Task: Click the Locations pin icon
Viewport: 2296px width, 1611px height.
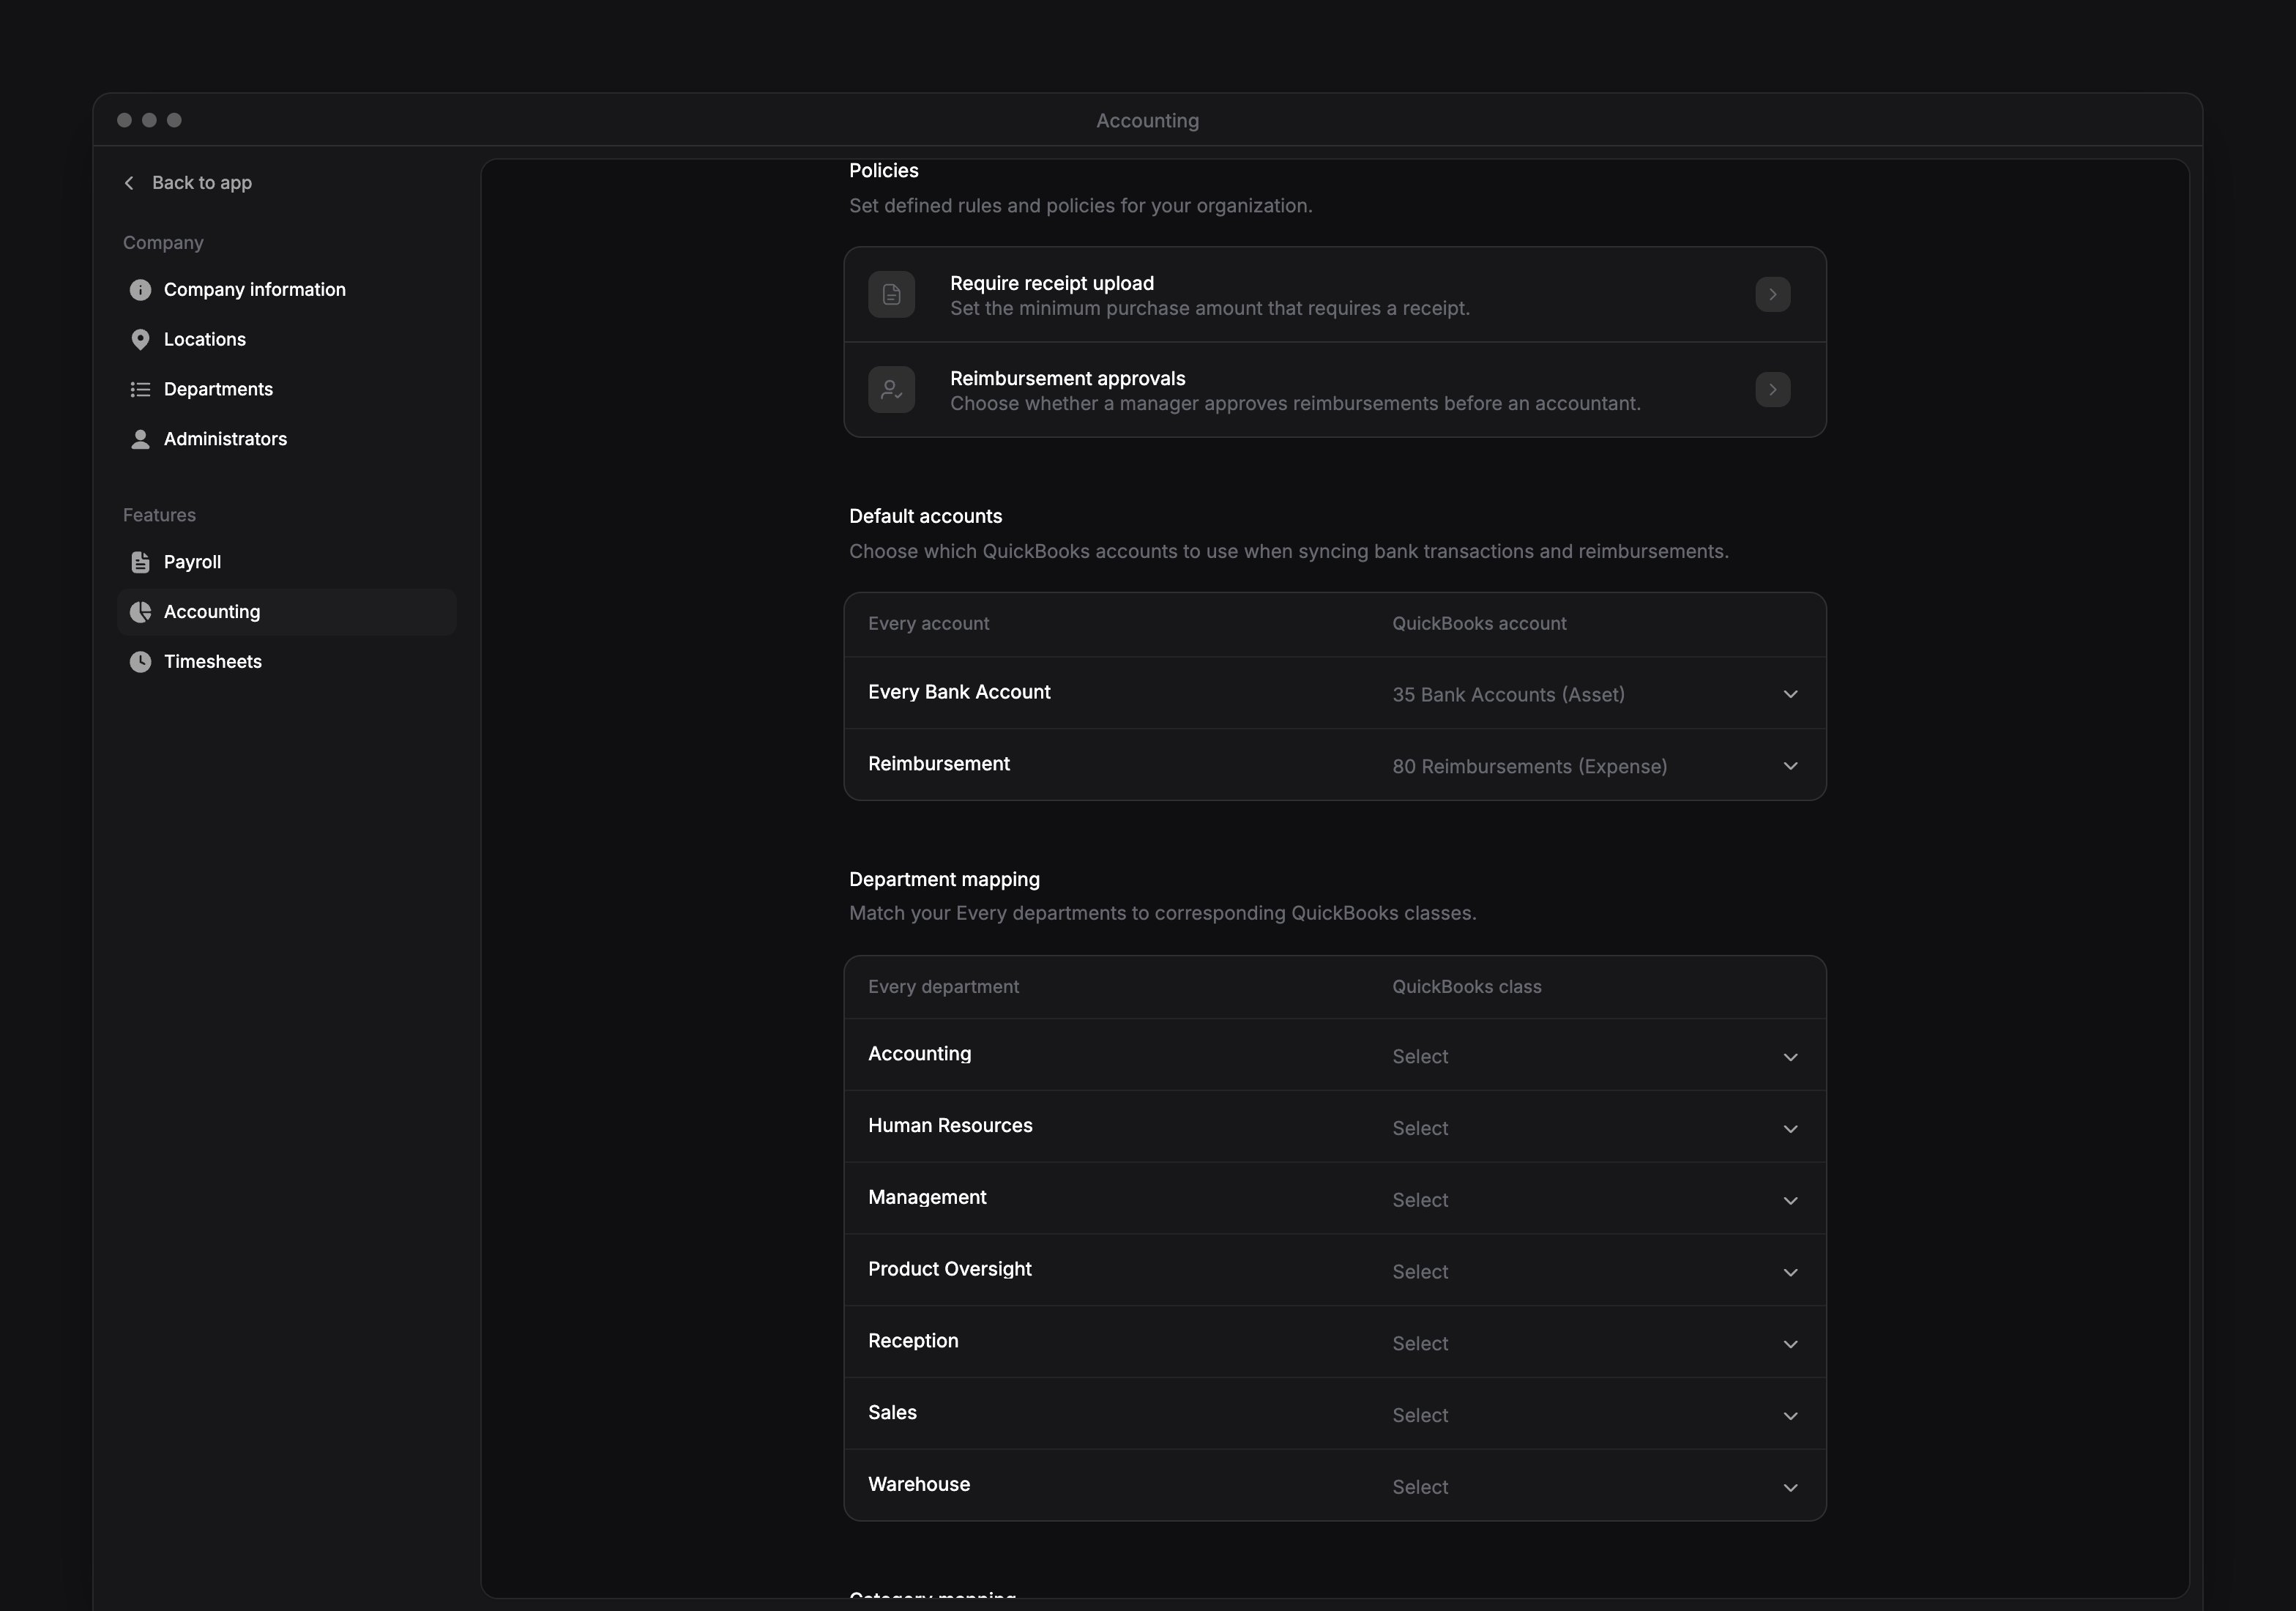Action: point(141,340)
